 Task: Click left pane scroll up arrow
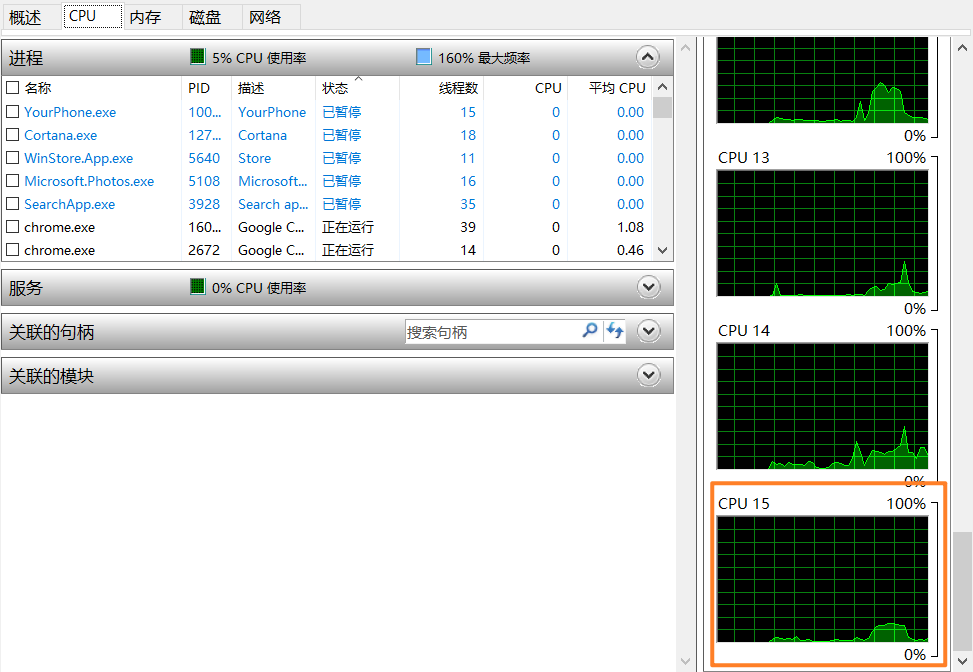tap(686, 48)
